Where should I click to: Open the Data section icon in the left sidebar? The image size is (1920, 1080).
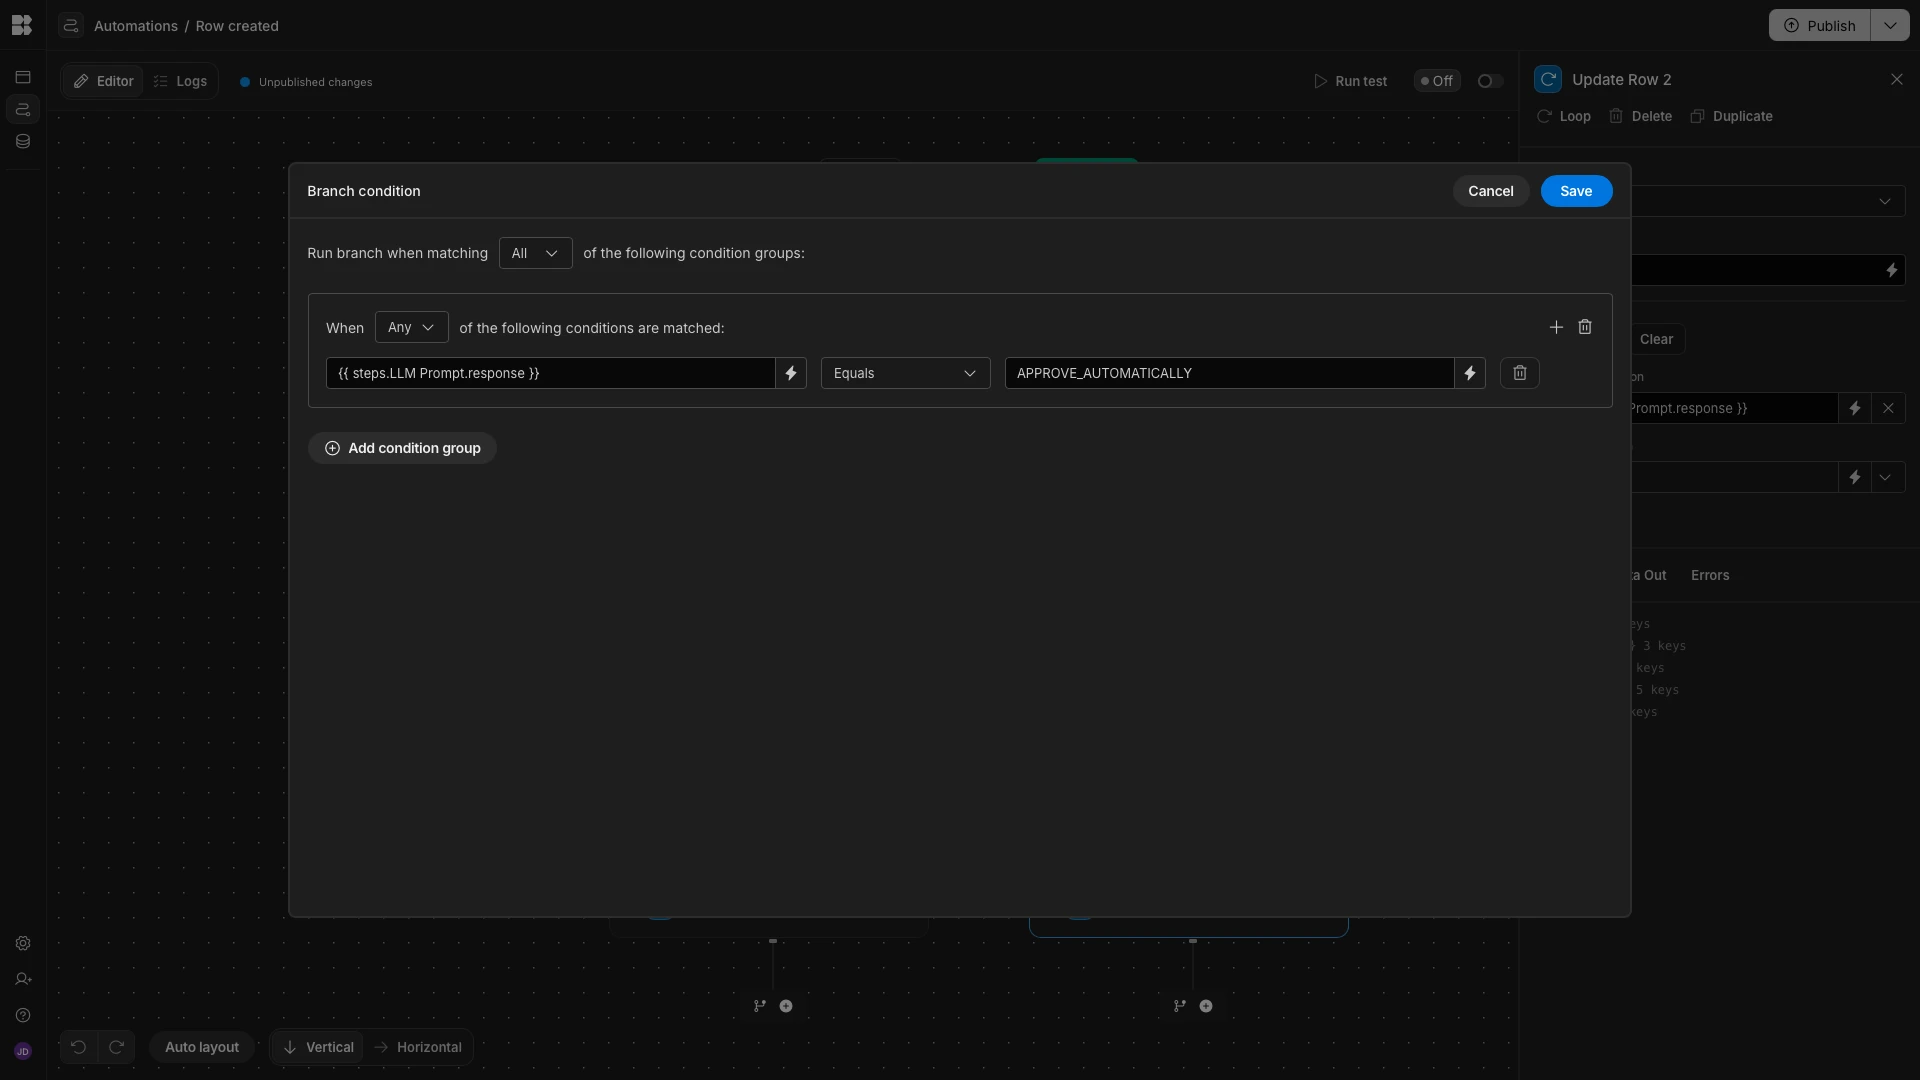click(x=23, y=141)
